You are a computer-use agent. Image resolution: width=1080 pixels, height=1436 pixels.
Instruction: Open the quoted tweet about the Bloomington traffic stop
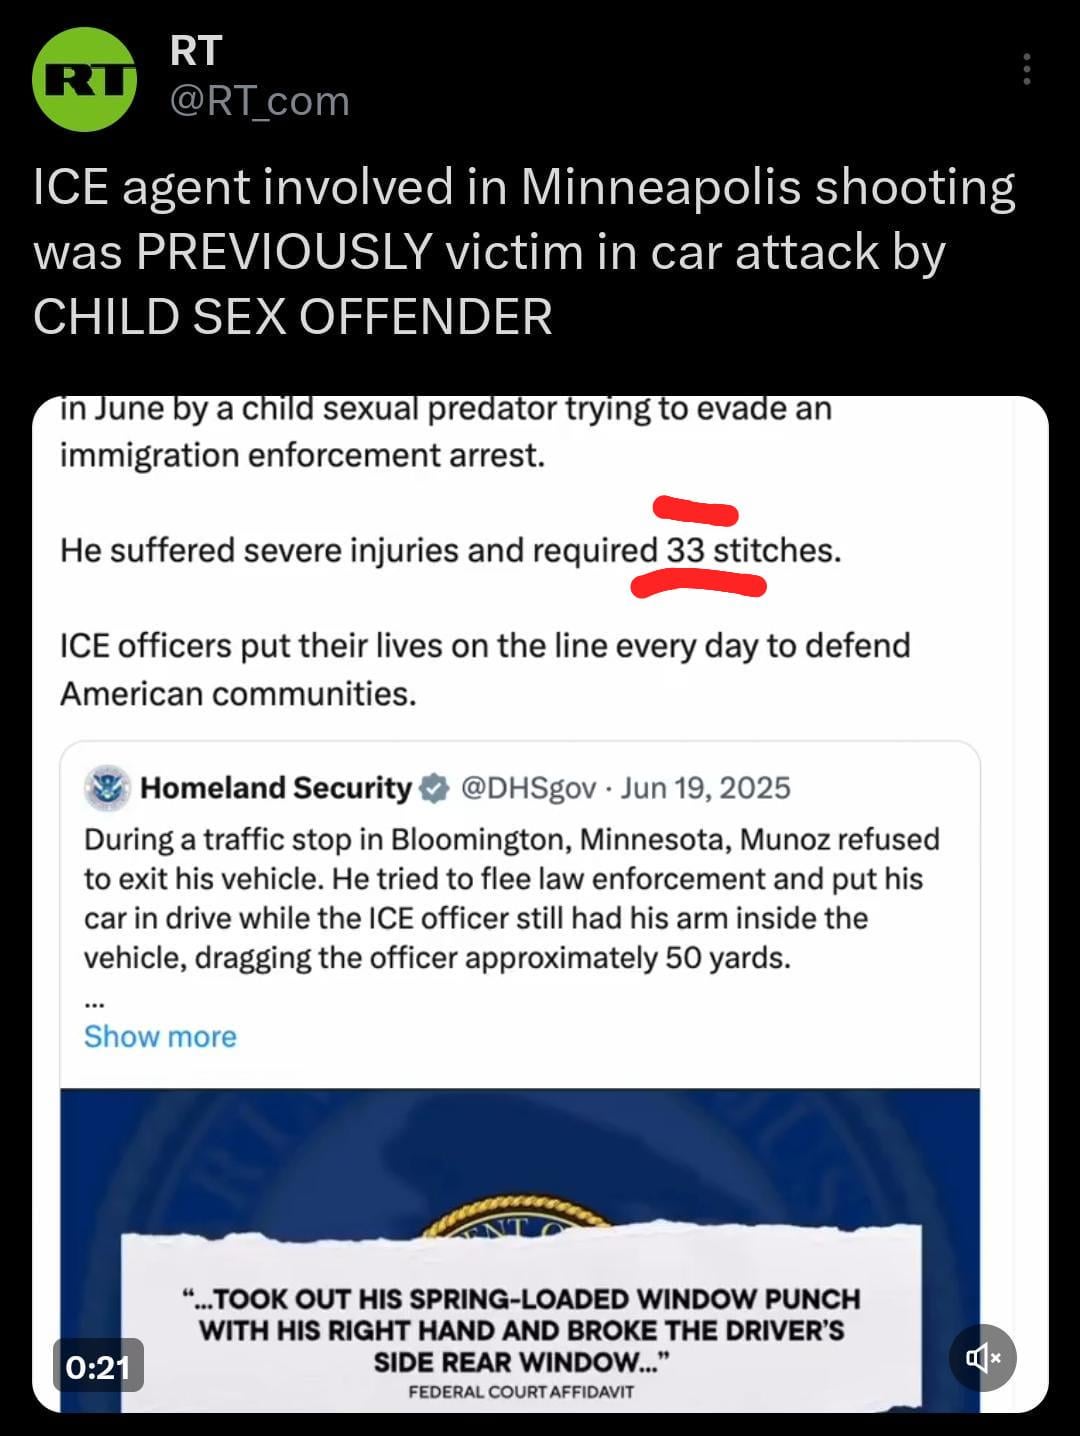(x=511, y=898)
